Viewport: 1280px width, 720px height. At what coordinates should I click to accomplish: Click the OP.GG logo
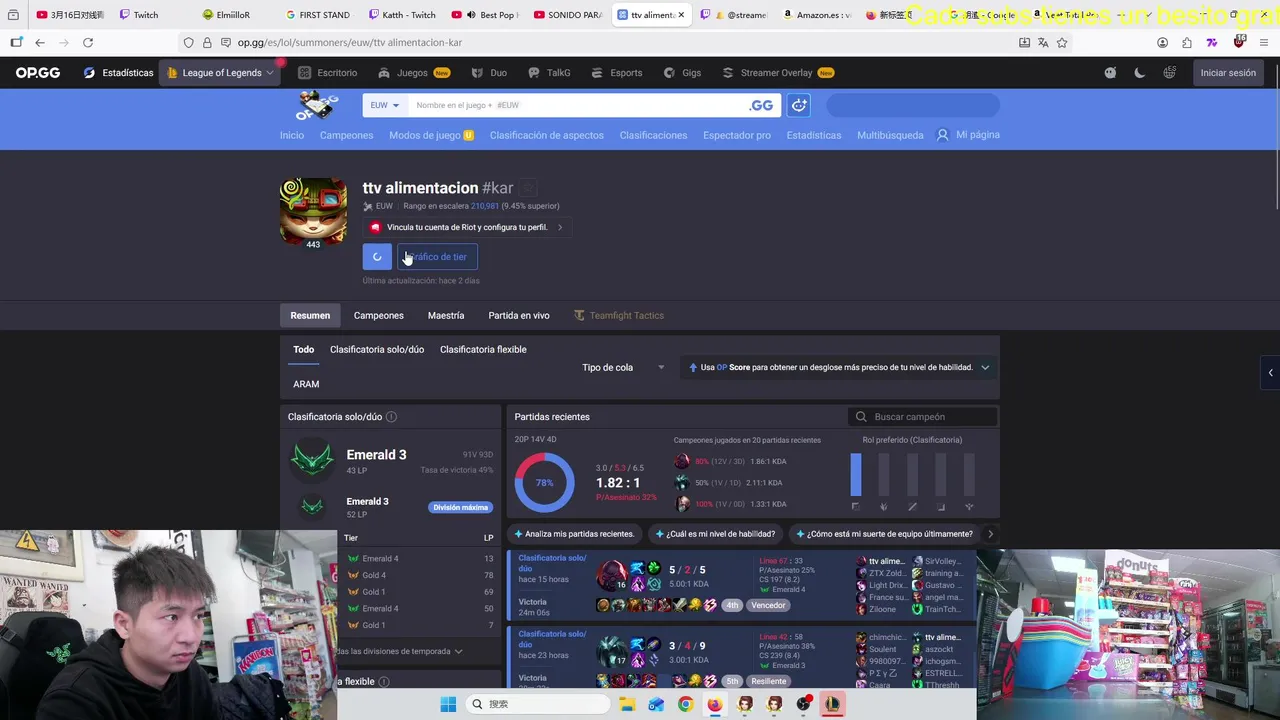click(x=38, y=73)
